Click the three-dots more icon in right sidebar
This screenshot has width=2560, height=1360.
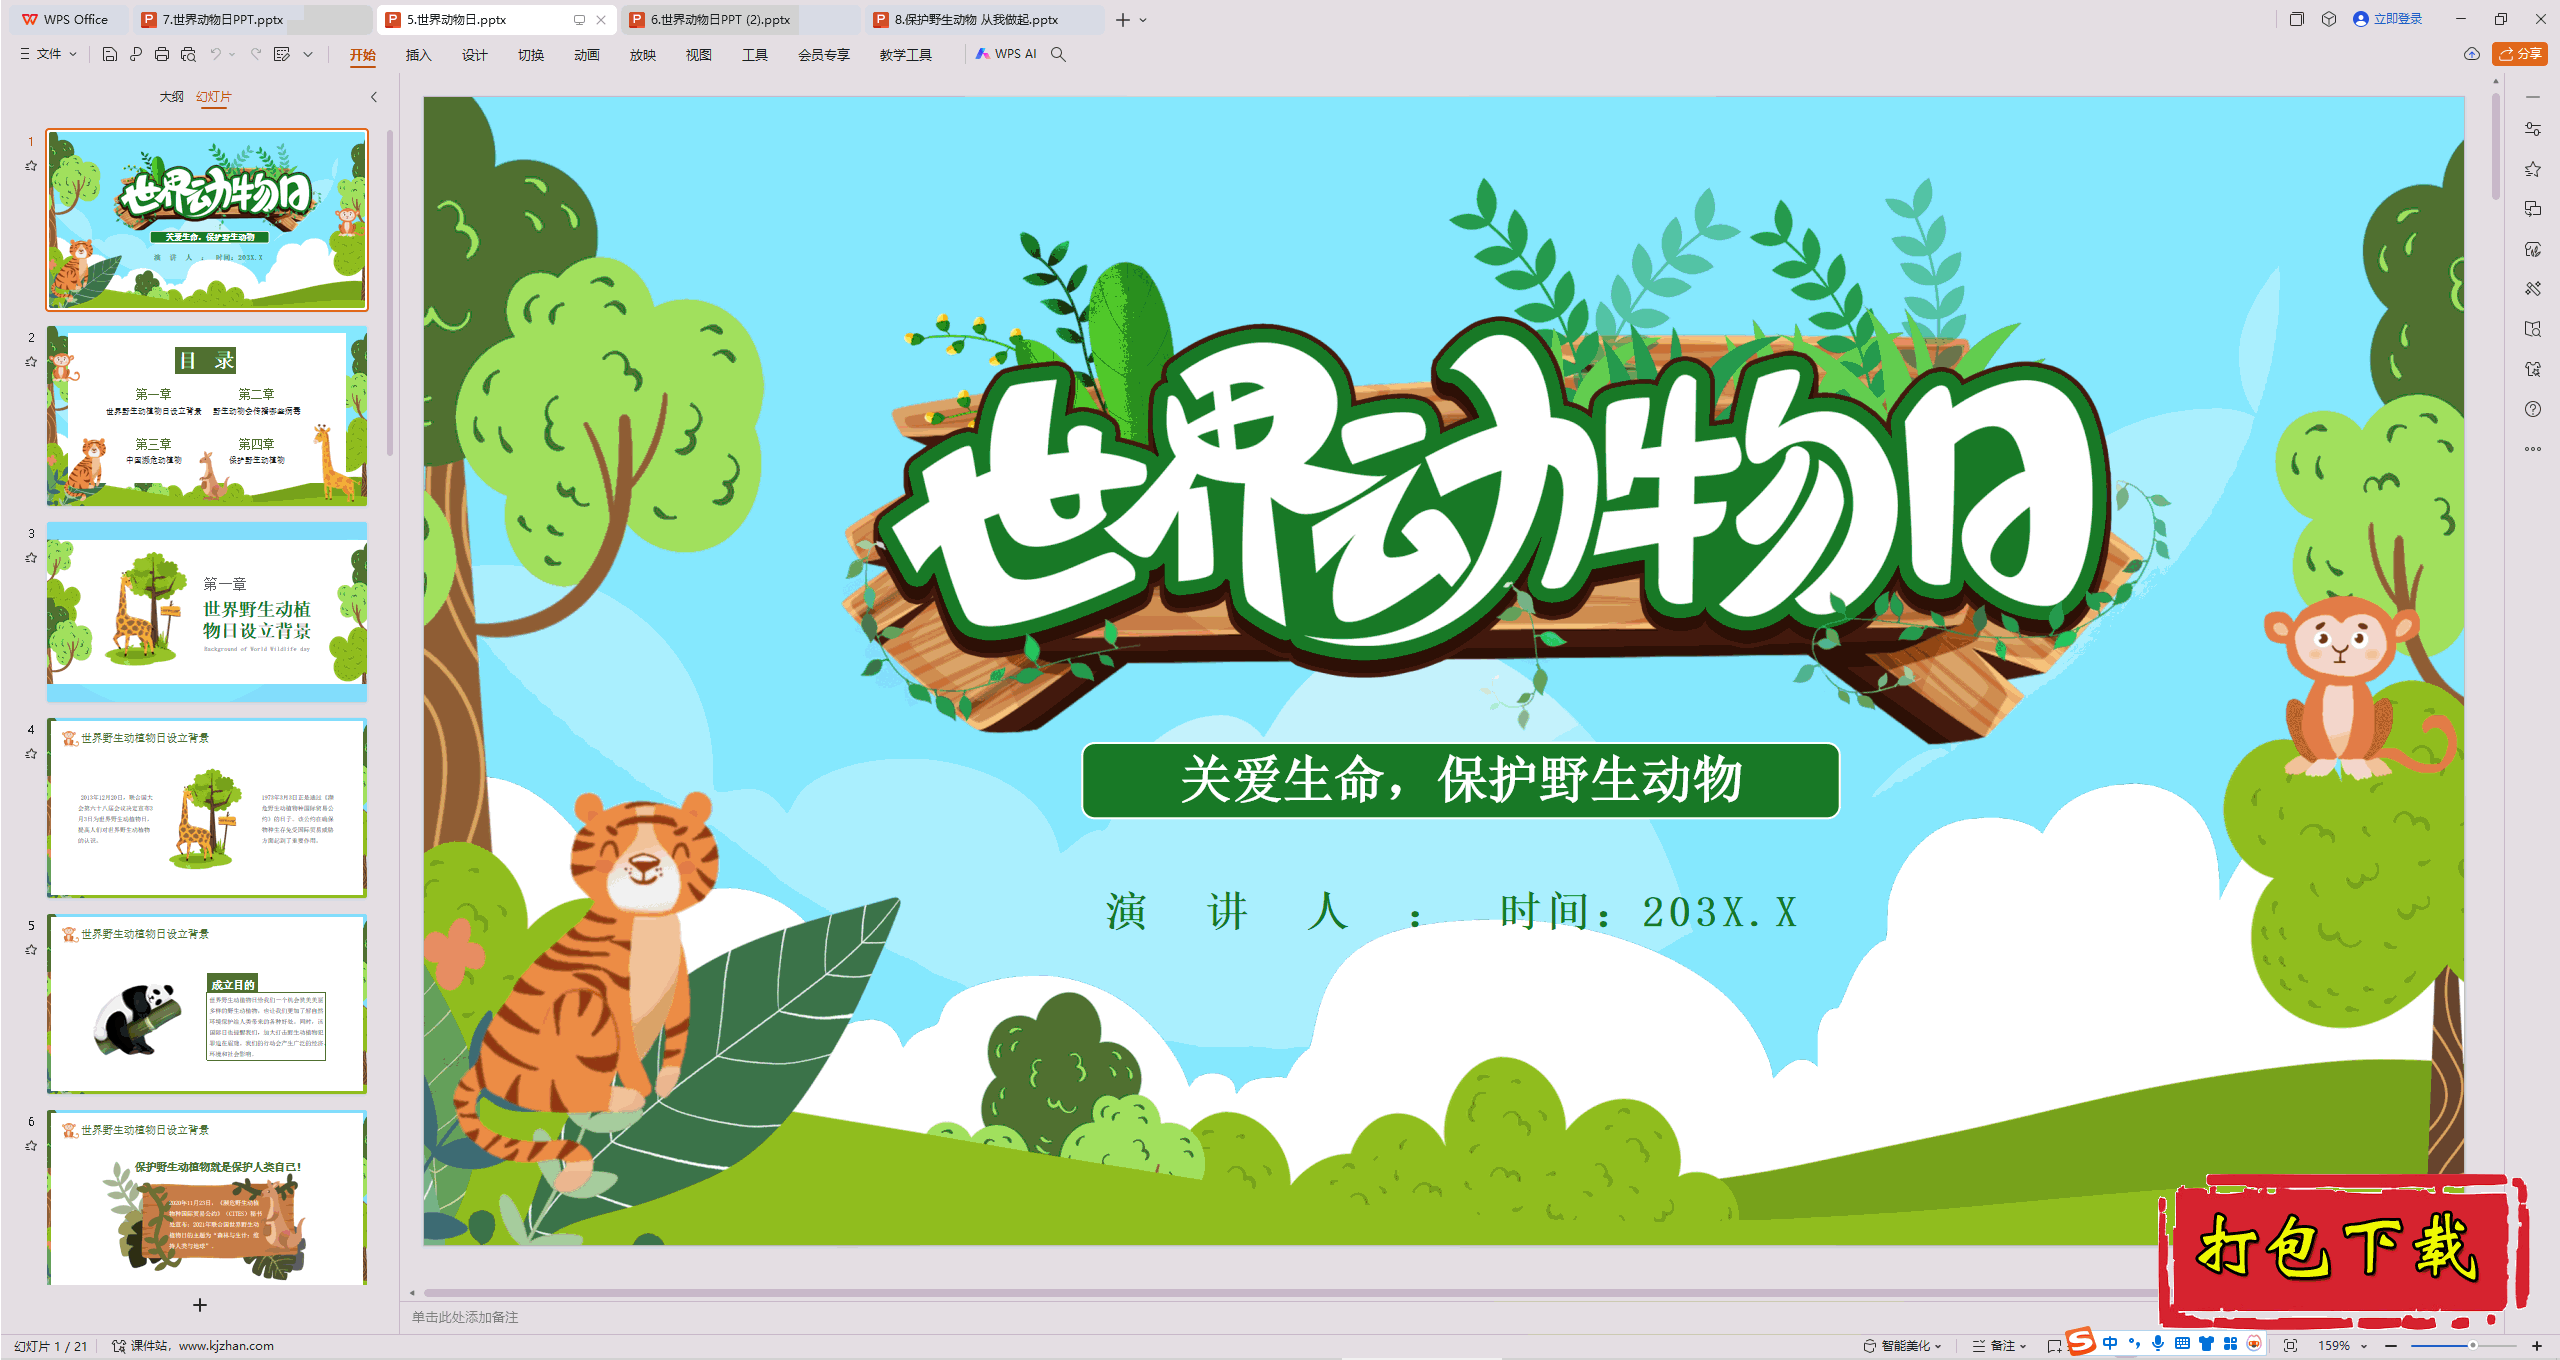coord(2533,449)
